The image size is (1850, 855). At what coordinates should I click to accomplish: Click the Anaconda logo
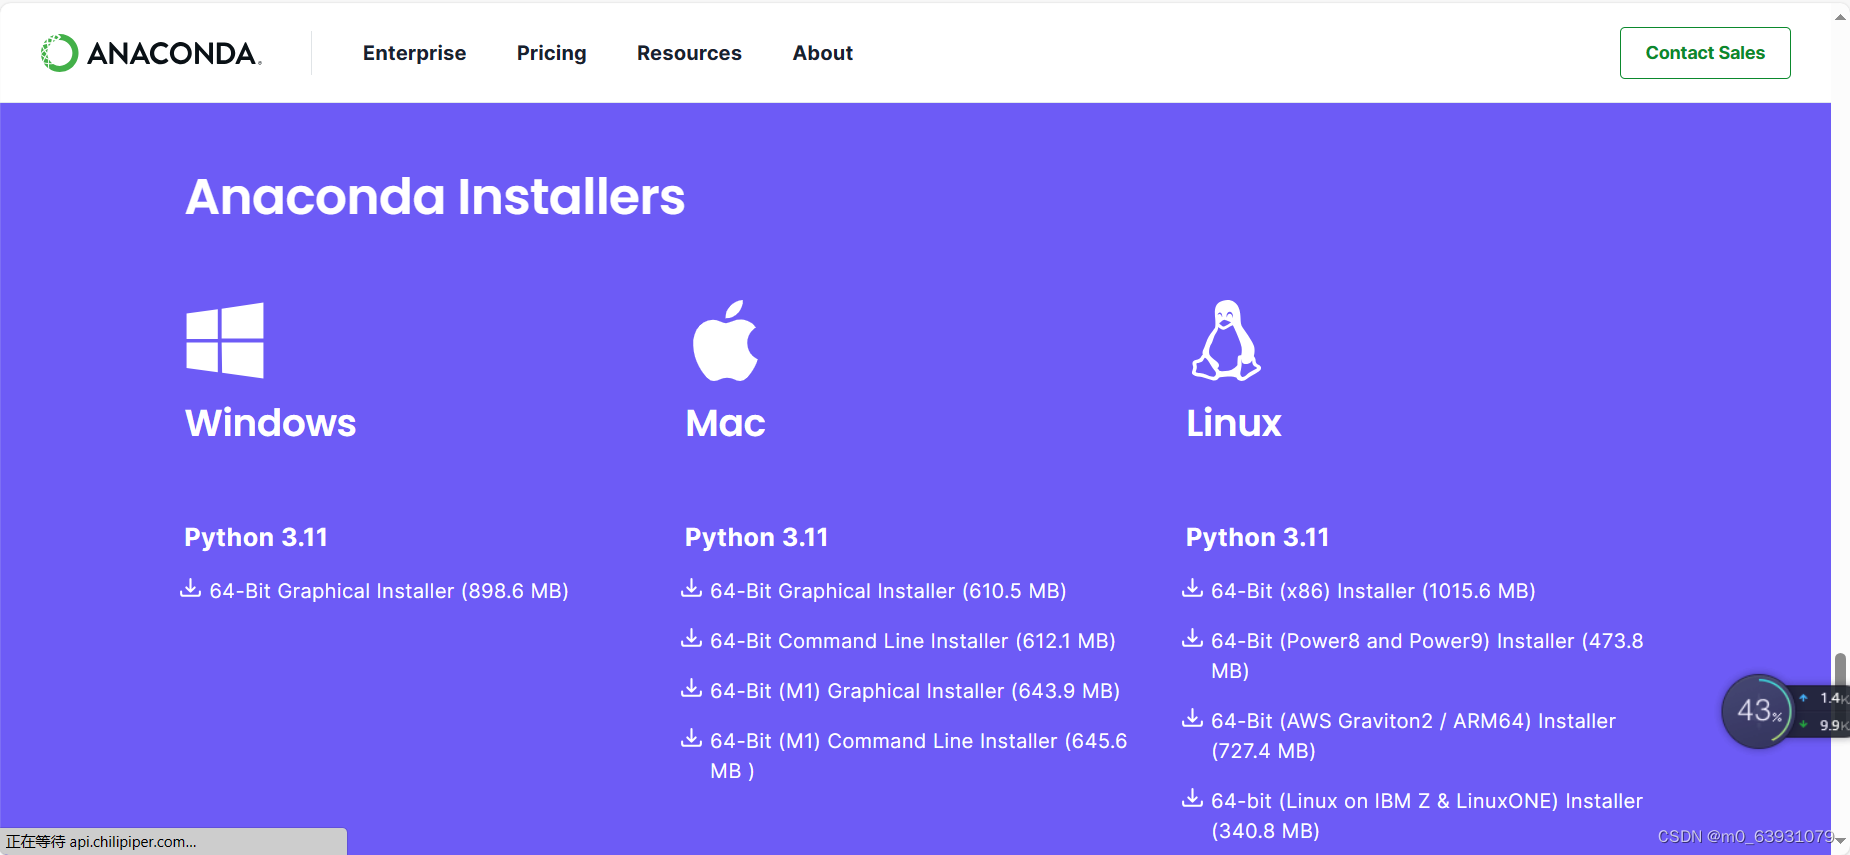(151, 53)
